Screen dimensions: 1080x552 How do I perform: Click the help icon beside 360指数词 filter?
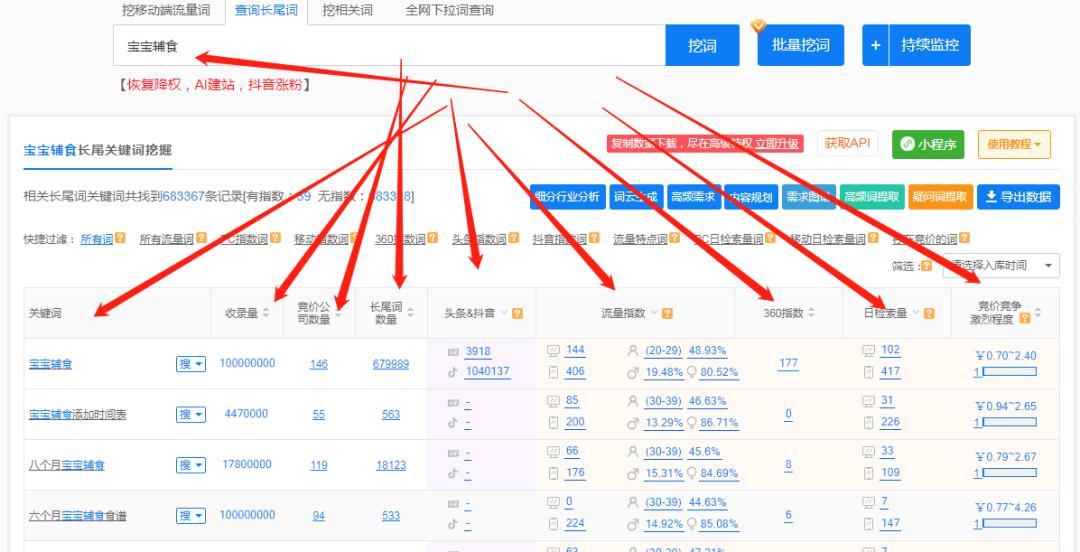[433, 238]
